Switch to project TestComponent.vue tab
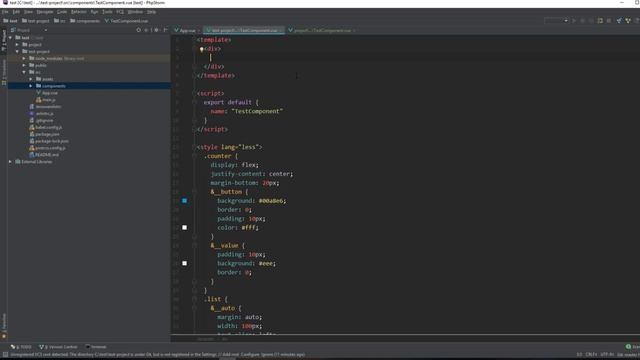This screenshot has width=640, height=360. tap(322, 30)
